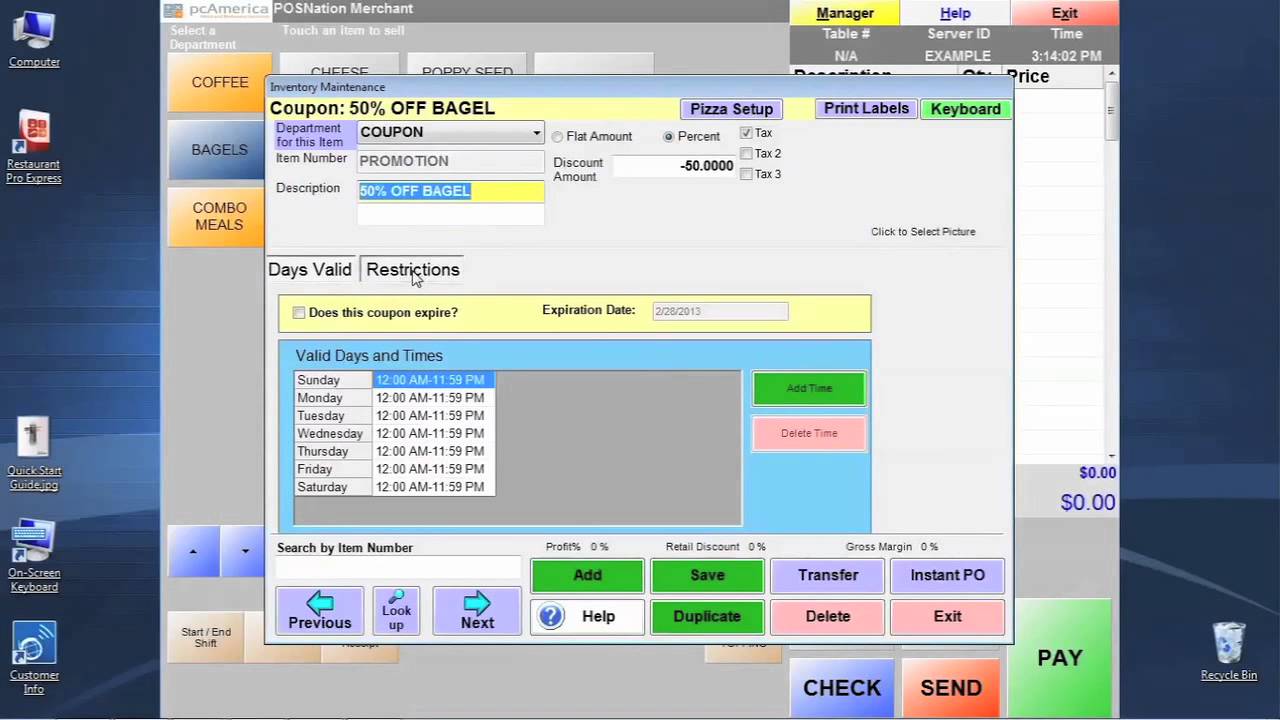Click the Transfer button

point(828,575)
